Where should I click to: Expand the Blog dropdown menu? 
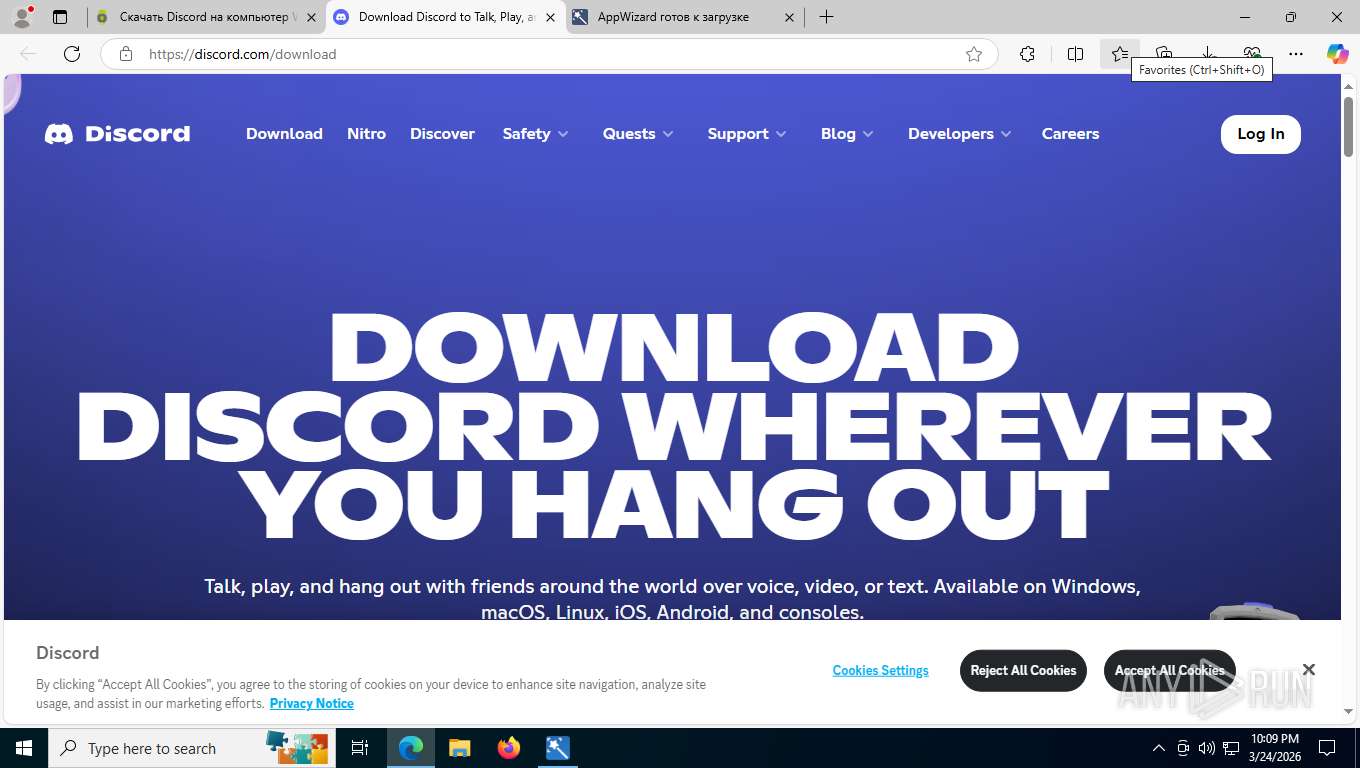point(847,134)
